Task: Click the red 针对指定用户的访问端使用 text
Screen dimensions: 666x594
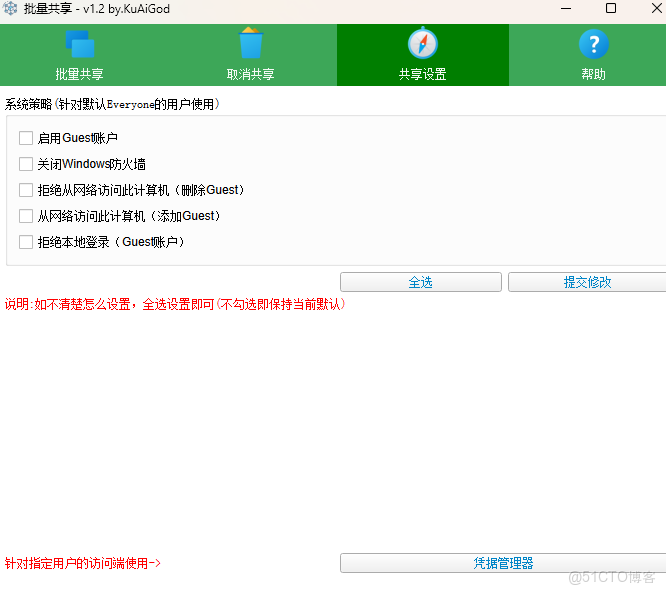Action: 83,563
